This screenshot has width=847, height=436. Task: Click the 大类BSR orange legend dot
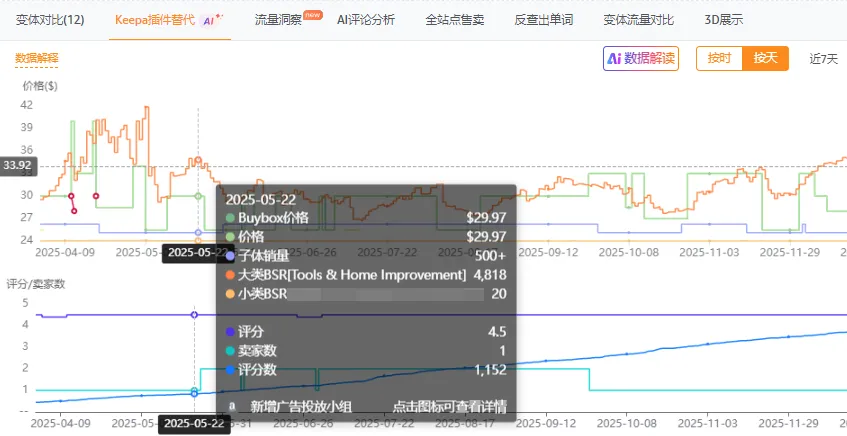click(x=230, y=275)
